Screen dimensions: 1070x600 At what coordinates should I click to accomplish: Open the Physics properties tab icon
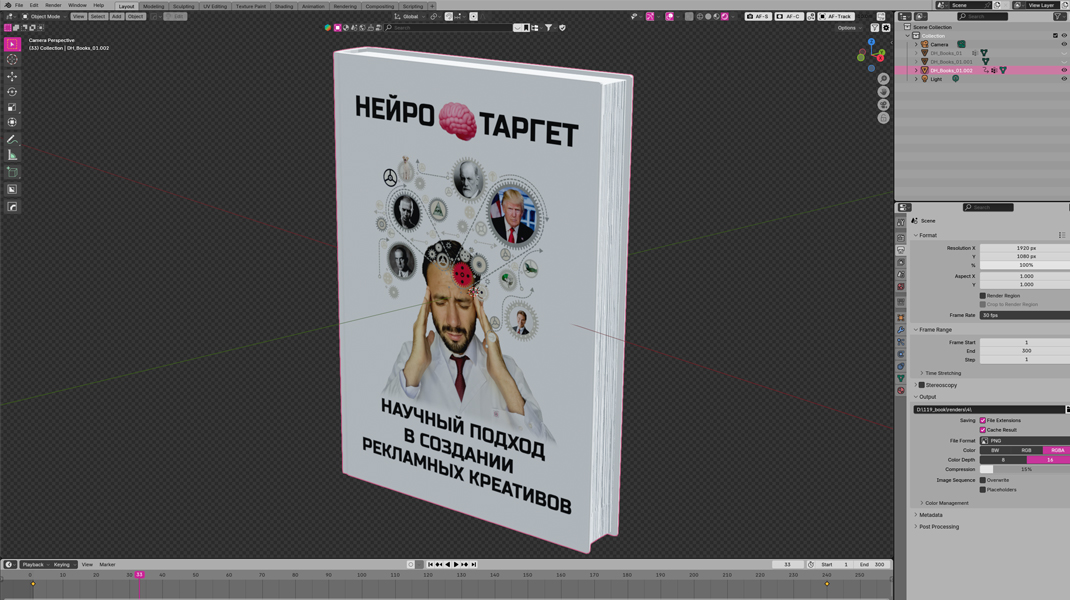tap(901, 354)
